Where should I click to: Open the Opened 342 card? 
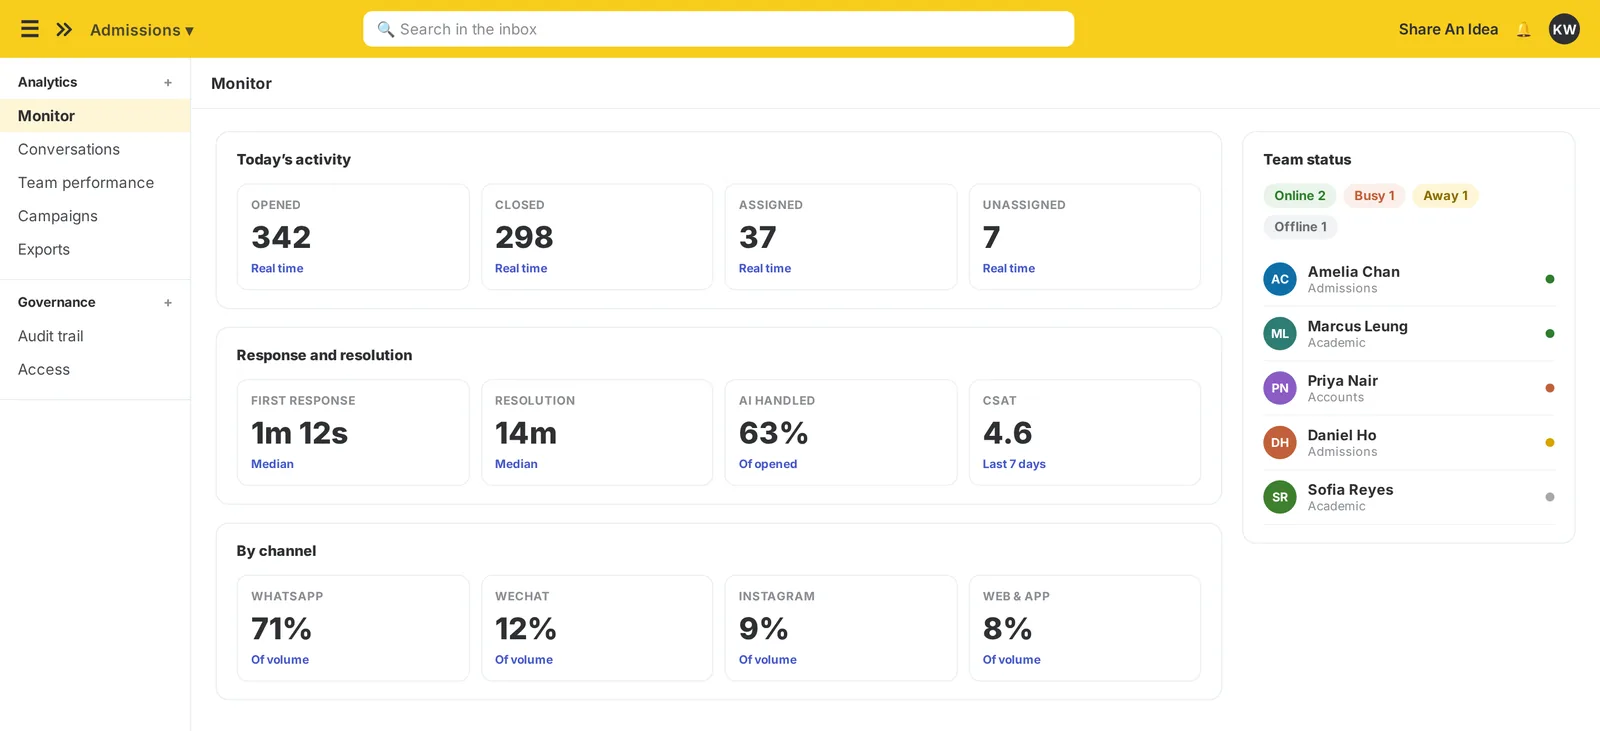coord(353,237)
